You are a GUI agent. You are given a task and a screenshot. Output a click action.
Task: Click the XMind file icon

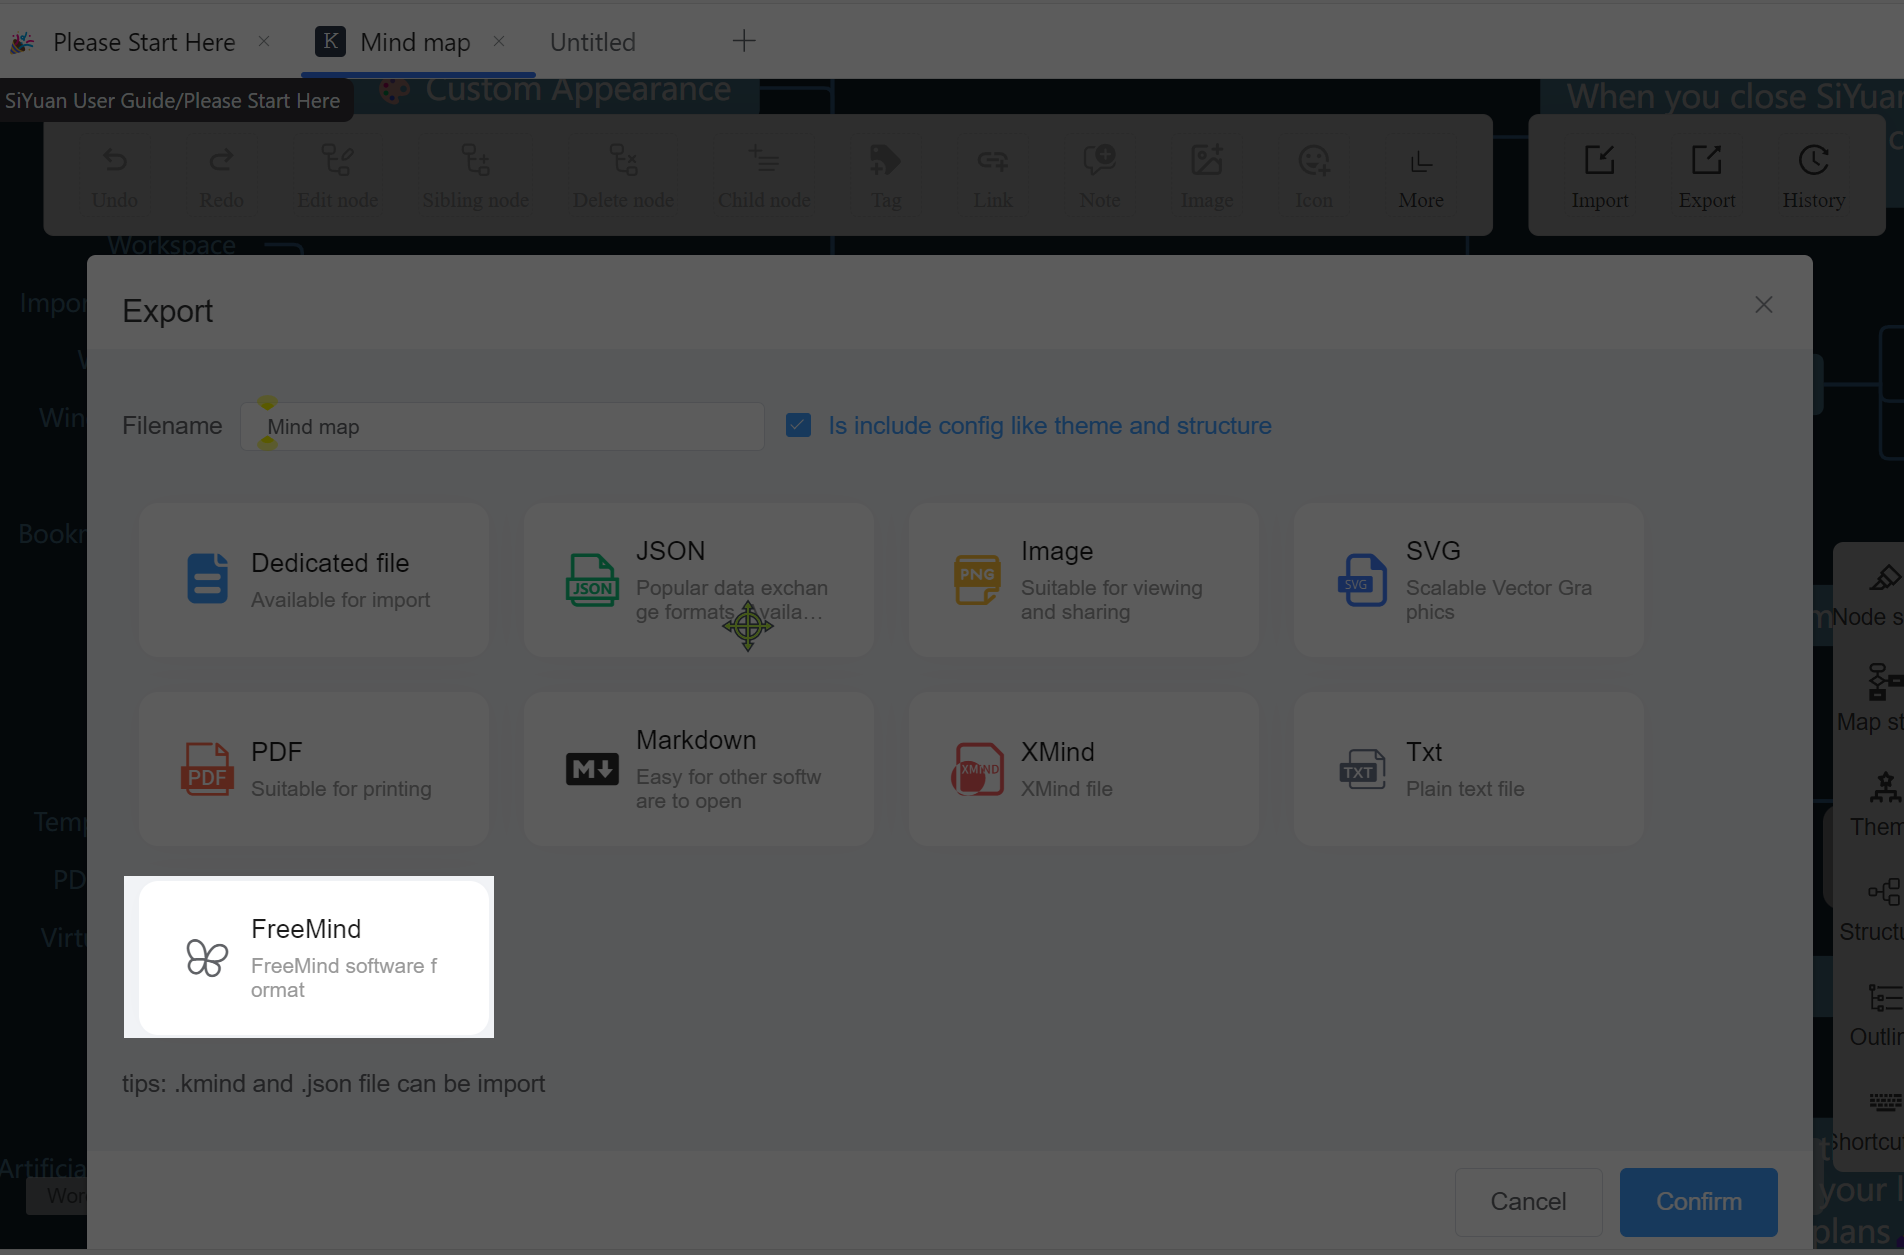click(x=977, y=769)
